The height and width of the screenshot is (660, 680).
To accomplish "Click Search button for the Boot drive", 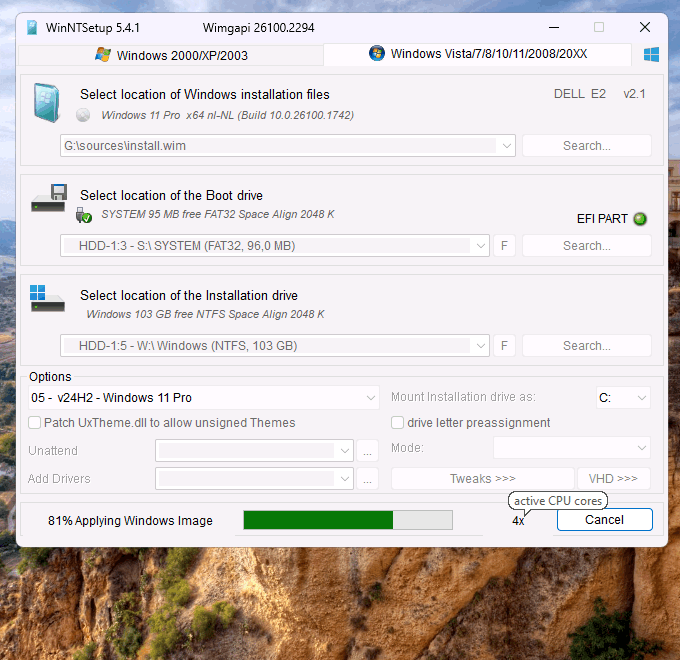I will click(586, 246).
